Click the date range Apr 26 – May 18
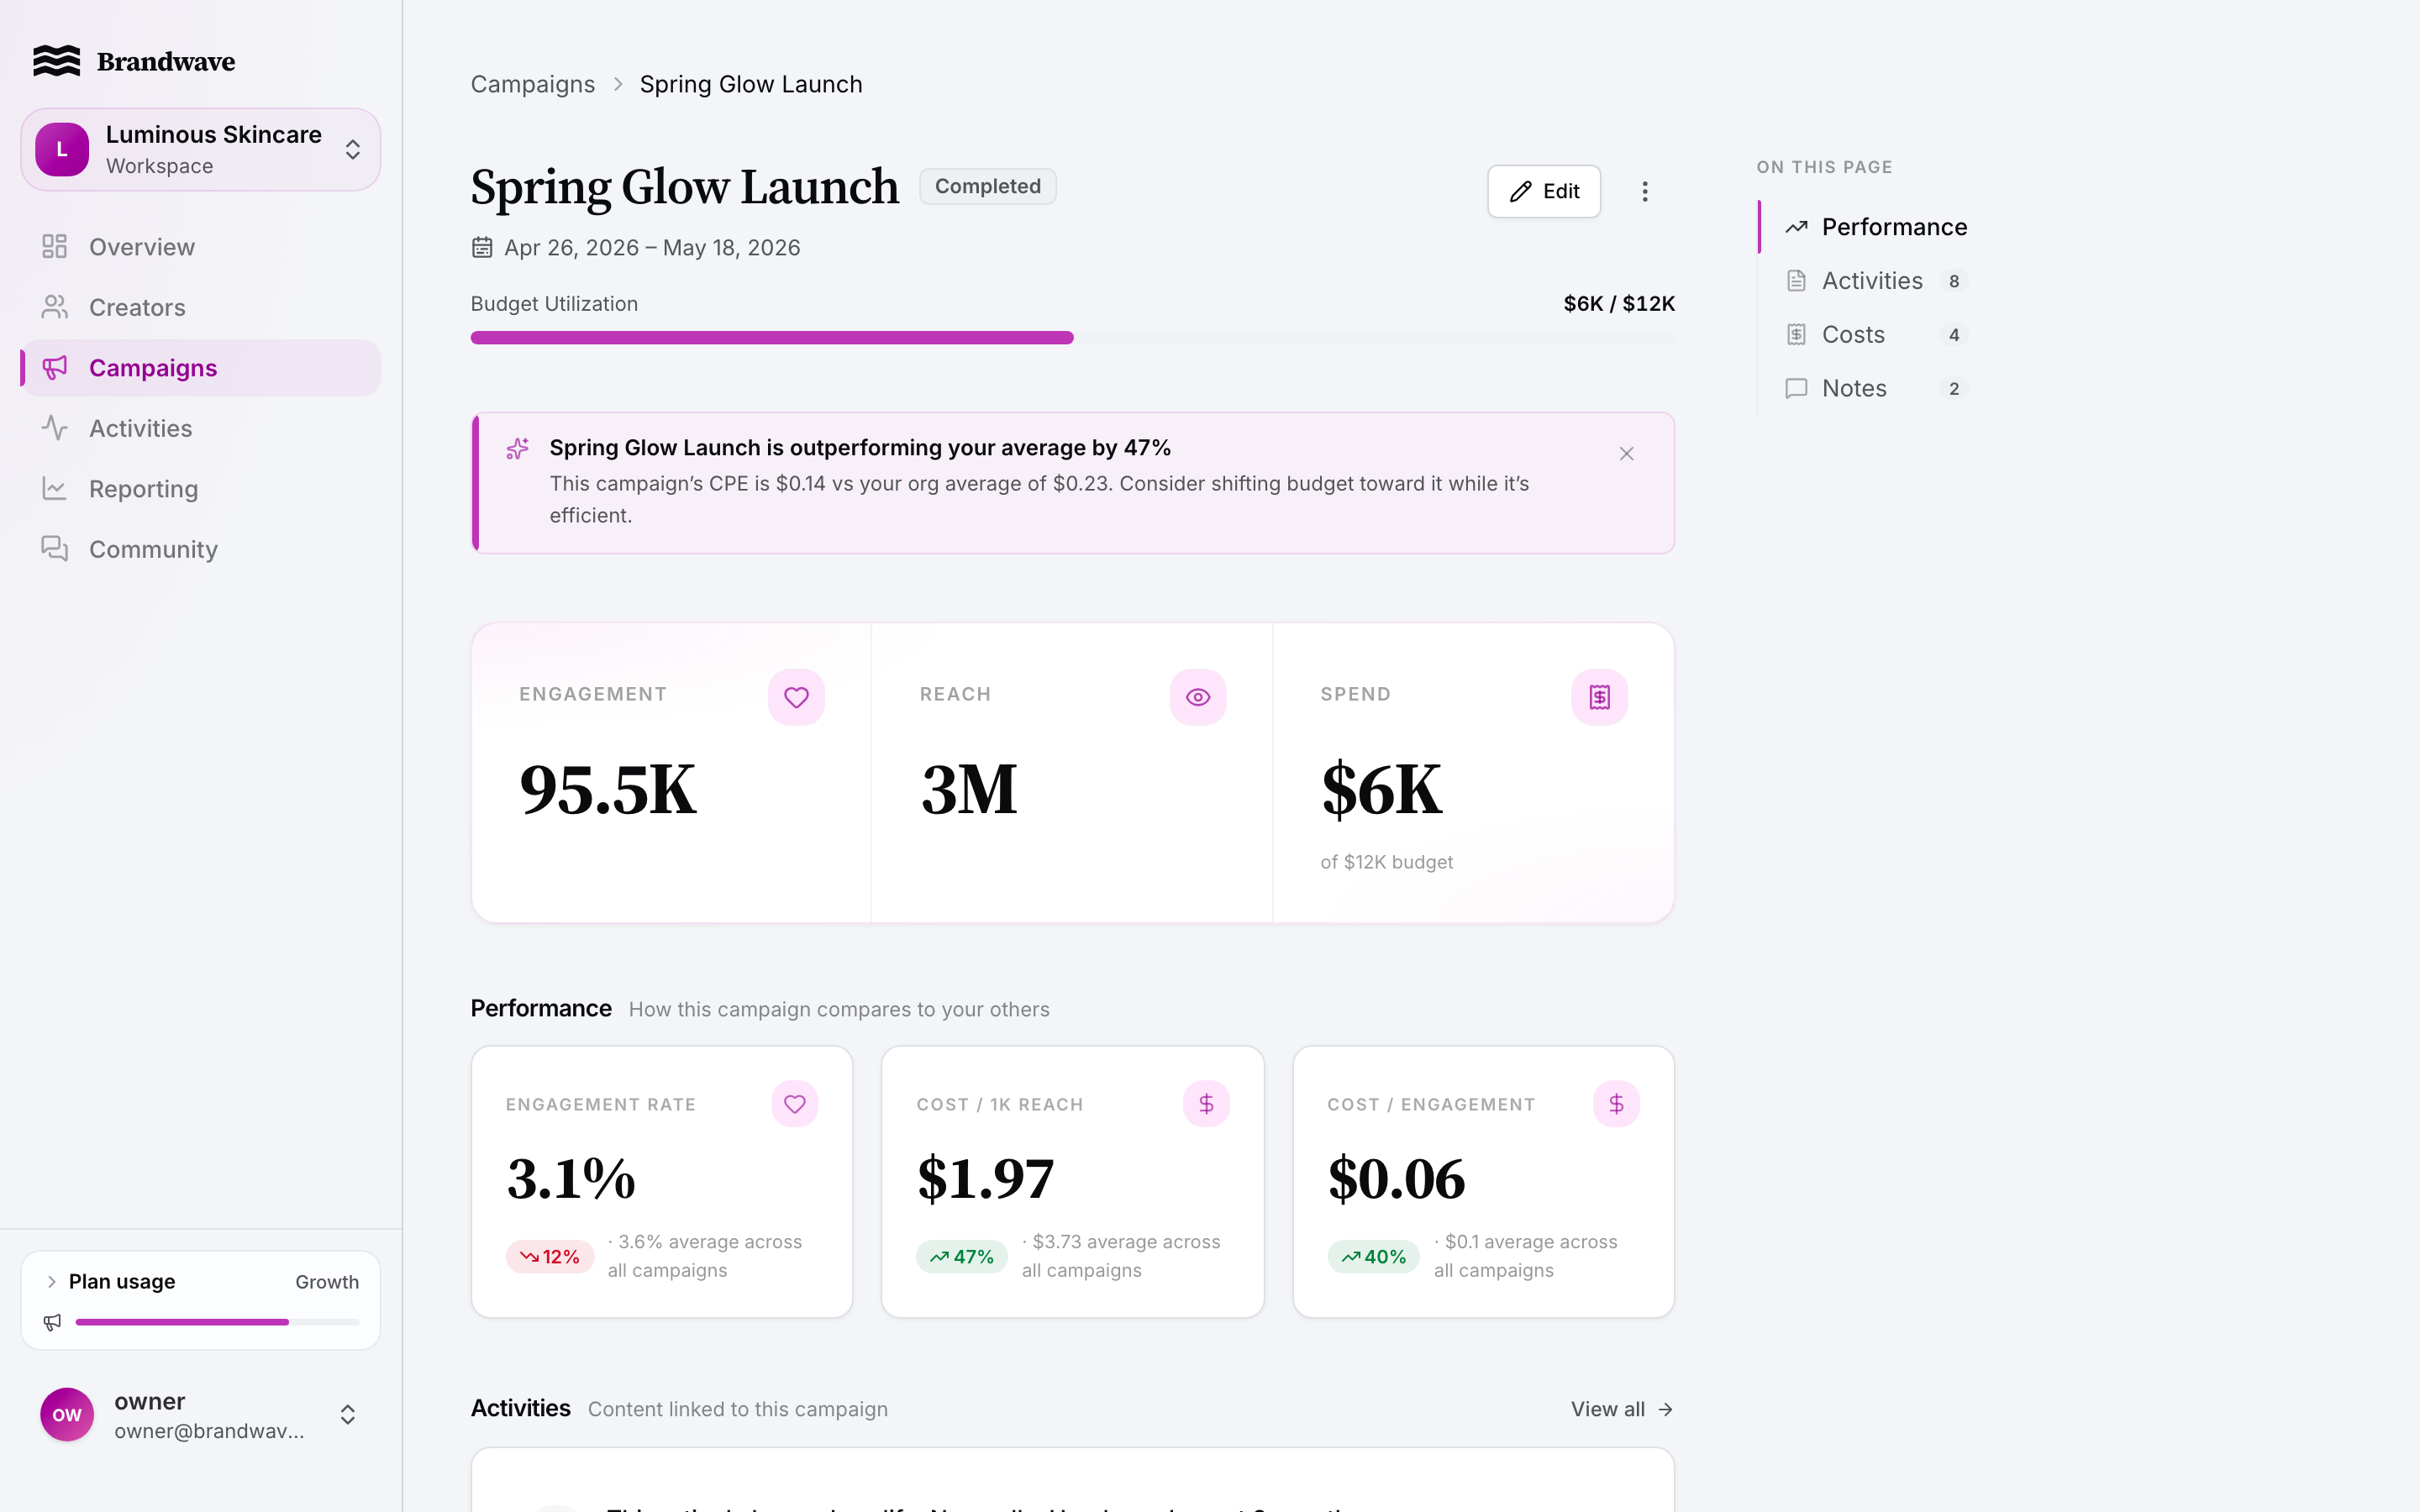Viewport: 2420px width, 1512px height. 652,247
